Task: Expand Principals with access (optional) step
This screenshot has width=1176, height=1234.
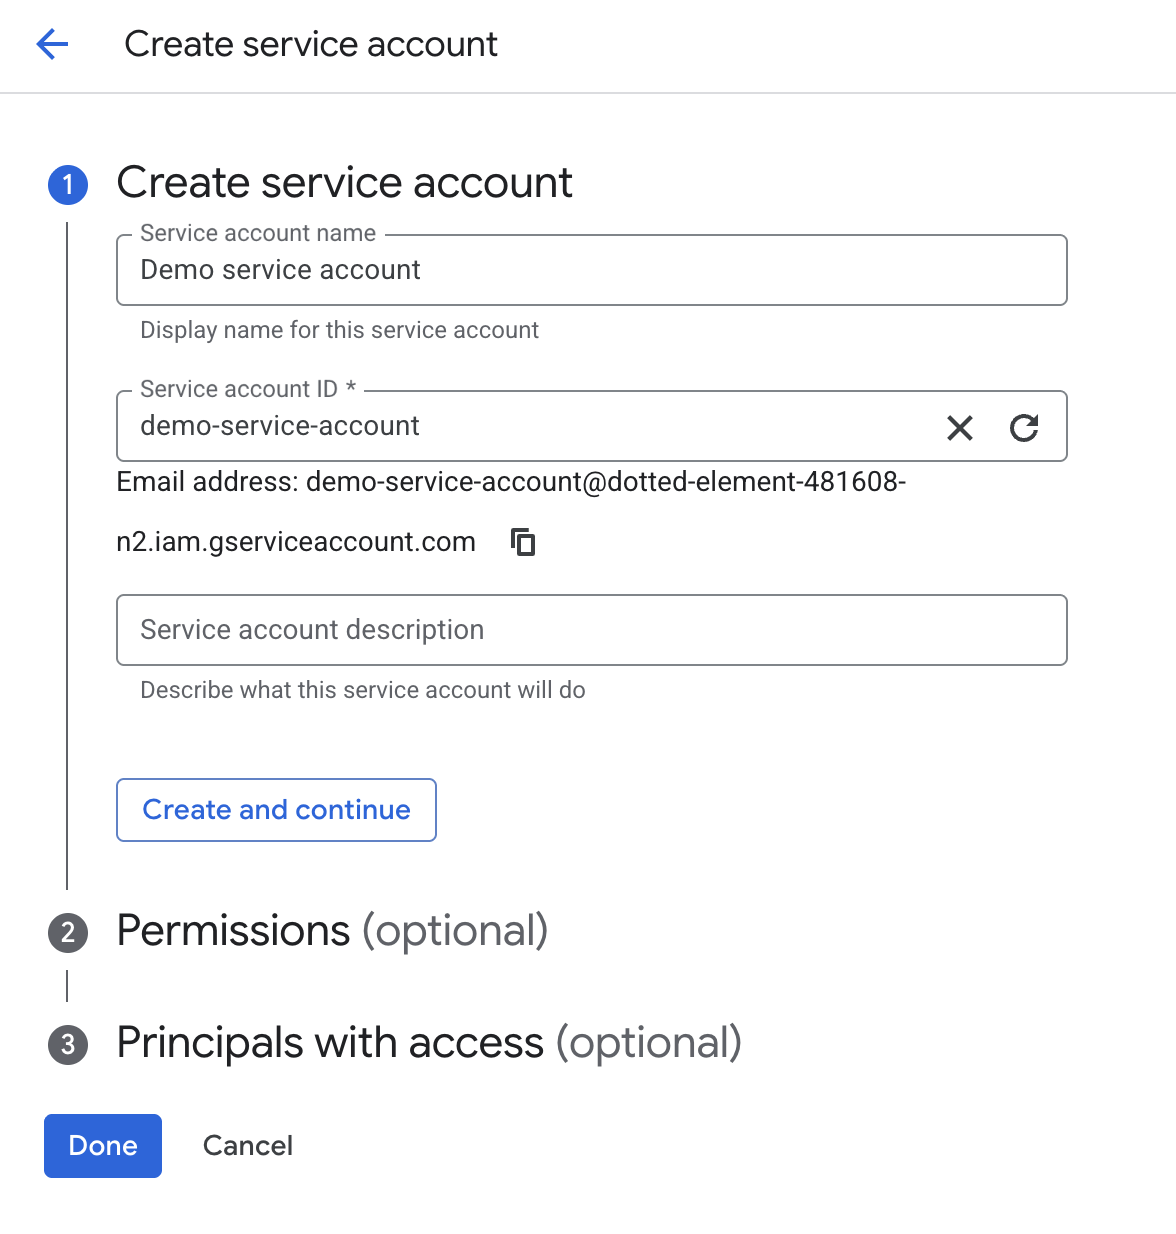Action: pos(429,1043)
